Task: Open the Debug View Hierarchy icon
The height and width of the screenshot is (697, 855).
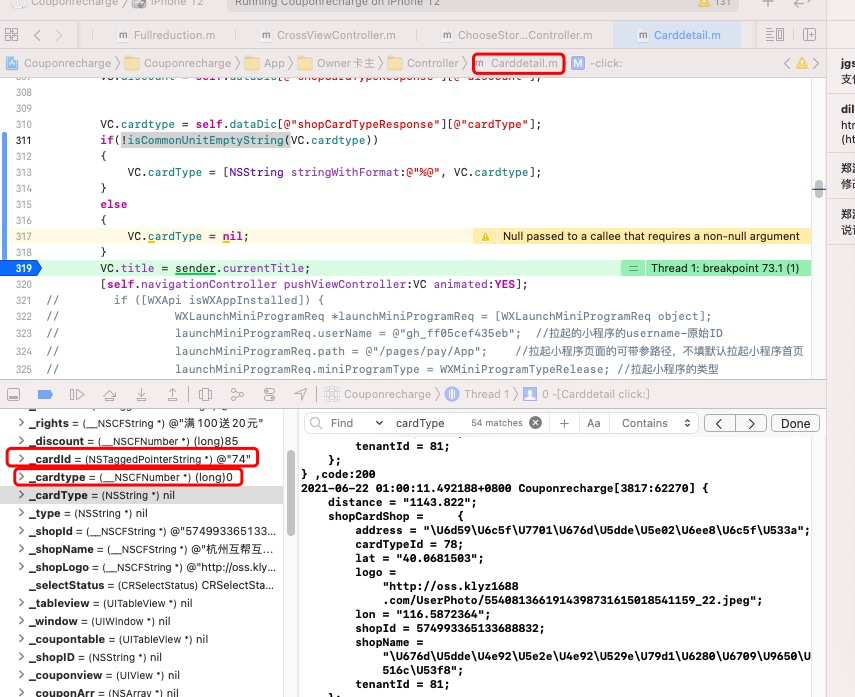Action: point(207,394)
